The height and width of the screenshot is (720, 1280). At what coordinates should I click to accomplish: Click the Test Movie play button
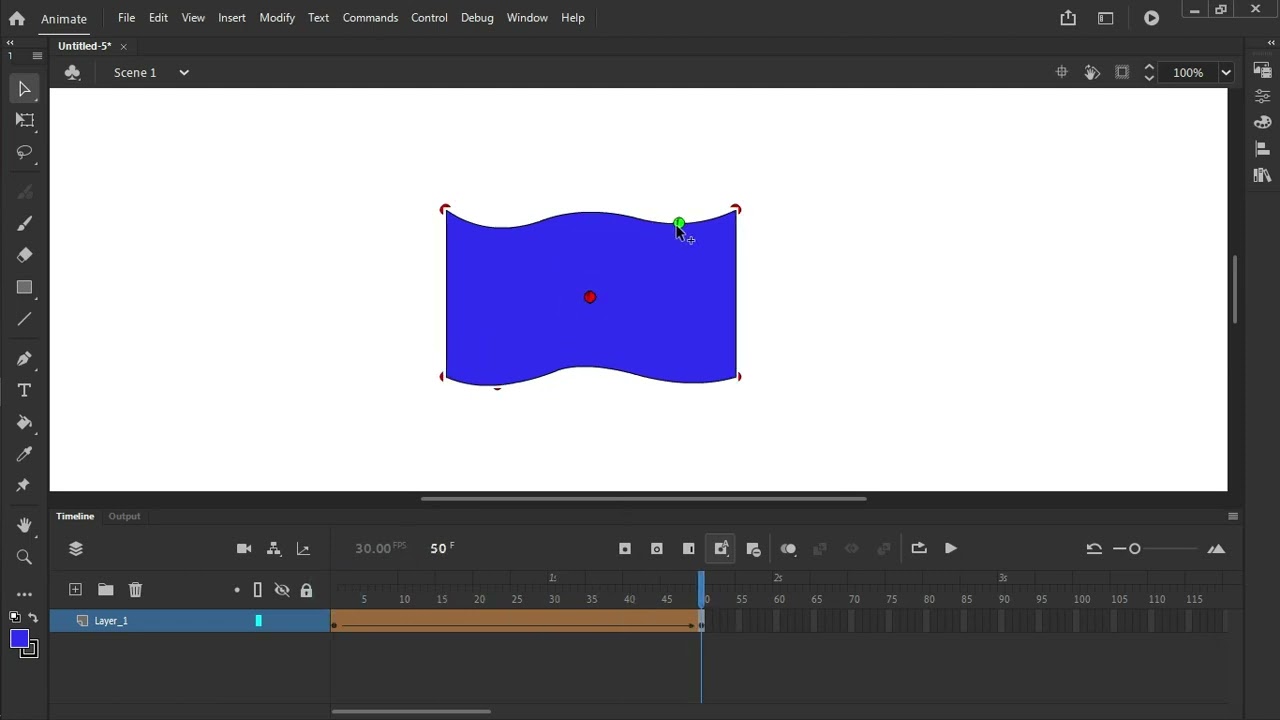pos(1151,18)
